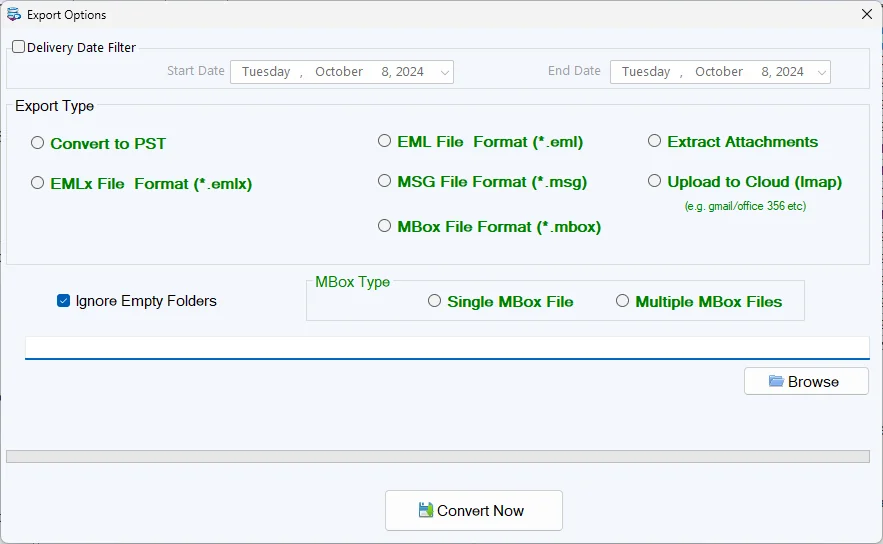The height and width of the screenshot is (544, 883).
Task: Close the Export Options dialog
Action: [x=866, y=14]
